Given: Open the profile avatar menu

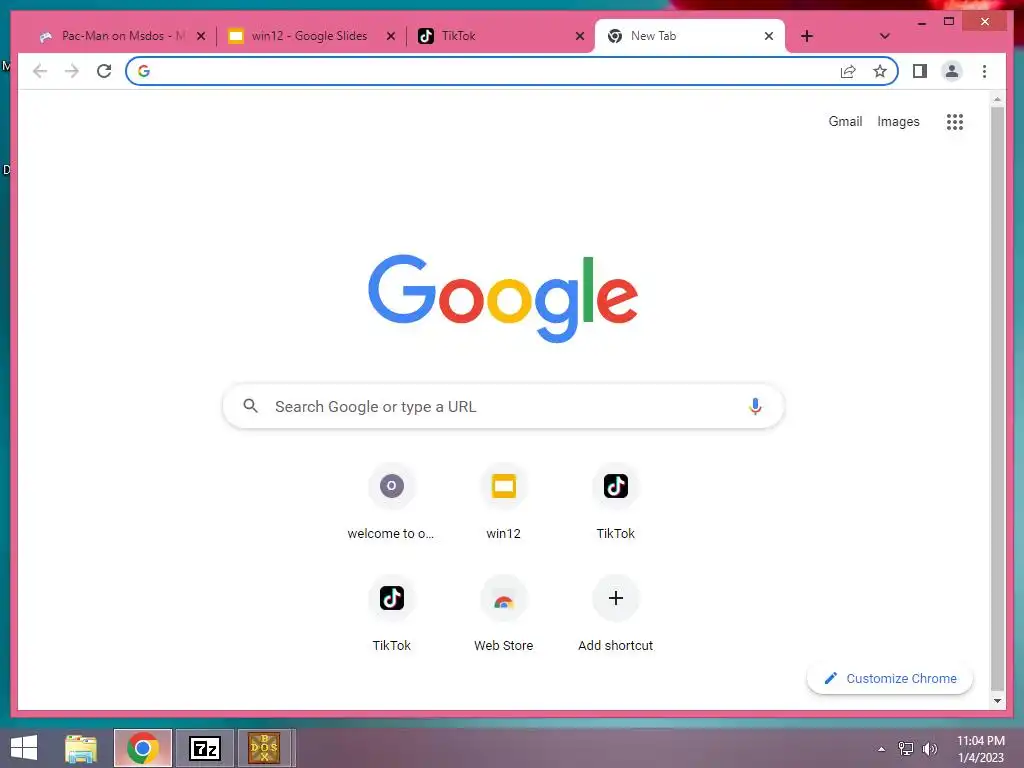Looking at the screenshot, I should click(x=952, y=71).
